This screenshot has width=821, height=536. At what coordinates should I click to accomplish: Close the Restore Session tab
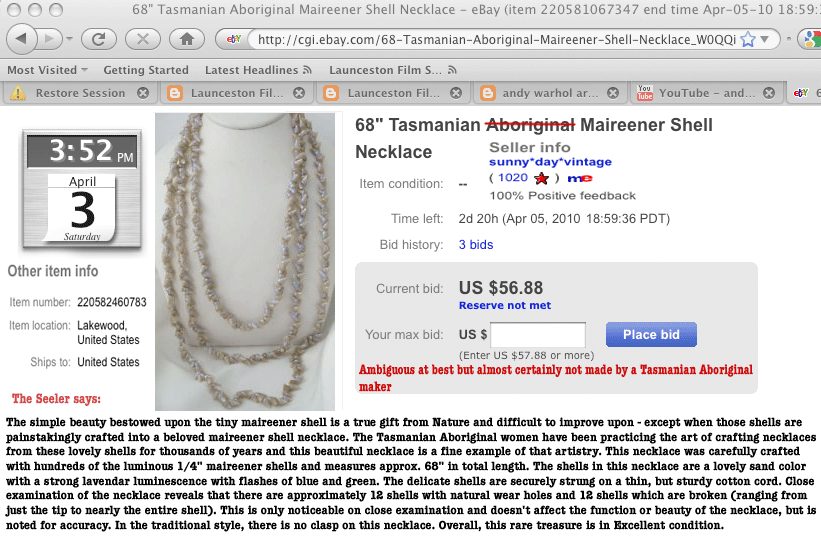143,93
